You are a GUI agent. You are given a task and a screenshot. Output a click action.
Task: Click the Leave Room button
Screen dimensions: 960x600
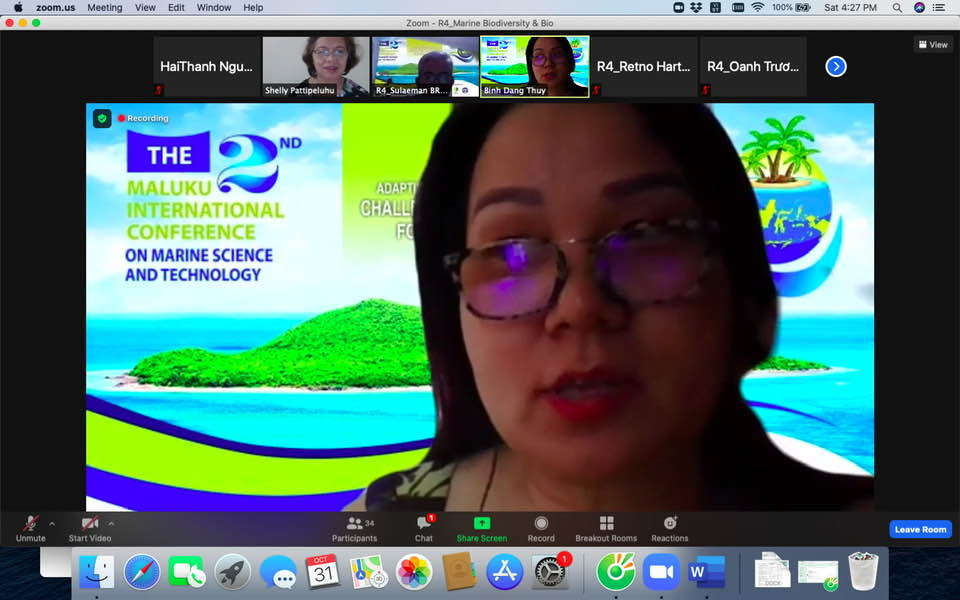click(x=920, y=529)
